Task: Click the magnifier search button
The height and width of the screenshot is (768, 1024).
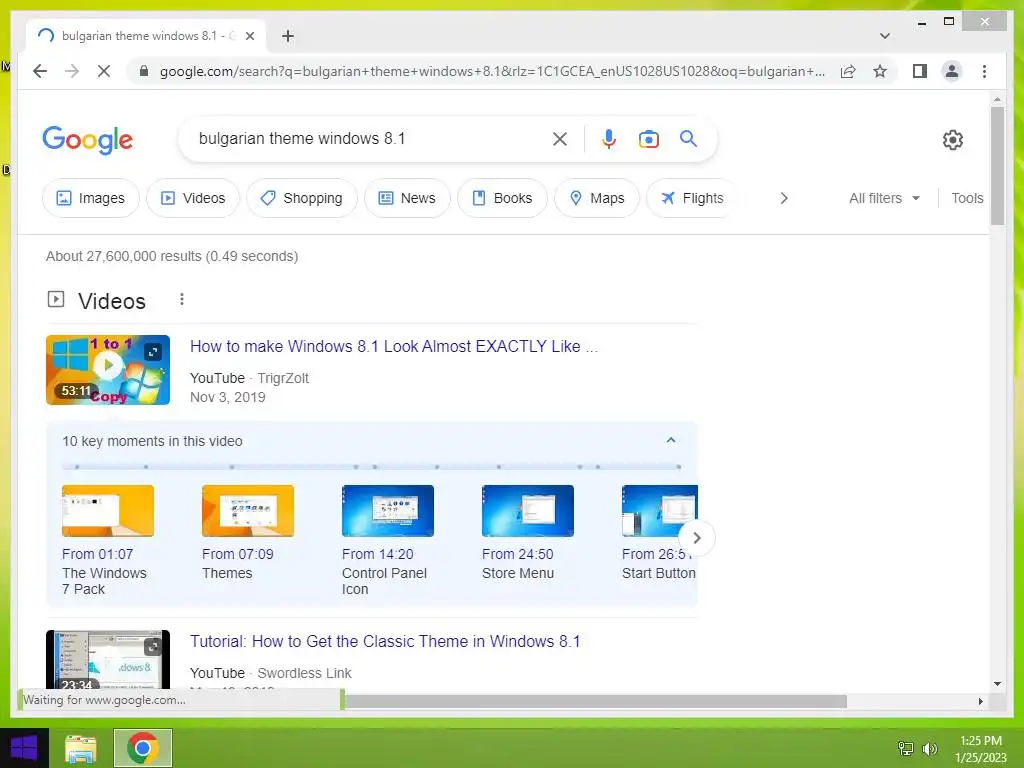Action: click(x=688, y=138)
